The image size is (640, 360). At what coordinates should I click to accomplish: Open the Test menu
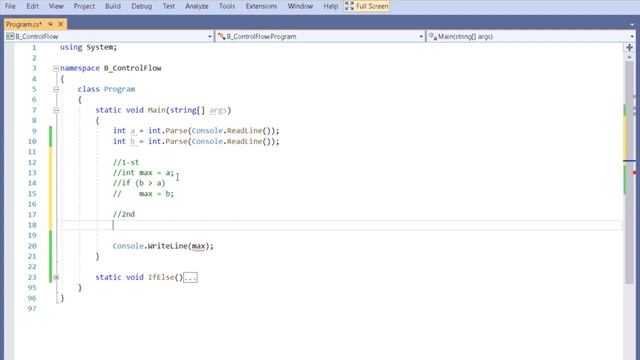169,6
